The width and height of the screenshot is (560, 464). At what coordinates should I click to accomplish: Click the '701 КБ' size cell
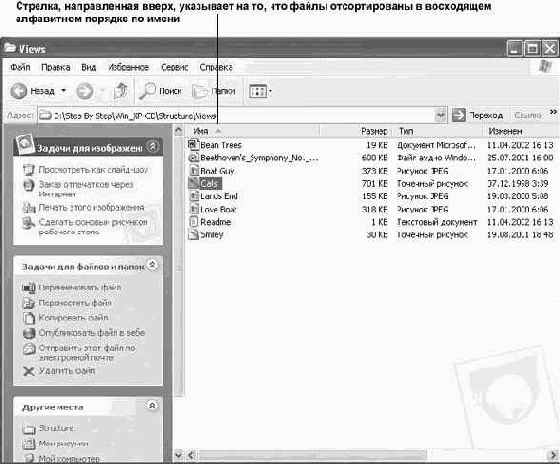(375, 183)
